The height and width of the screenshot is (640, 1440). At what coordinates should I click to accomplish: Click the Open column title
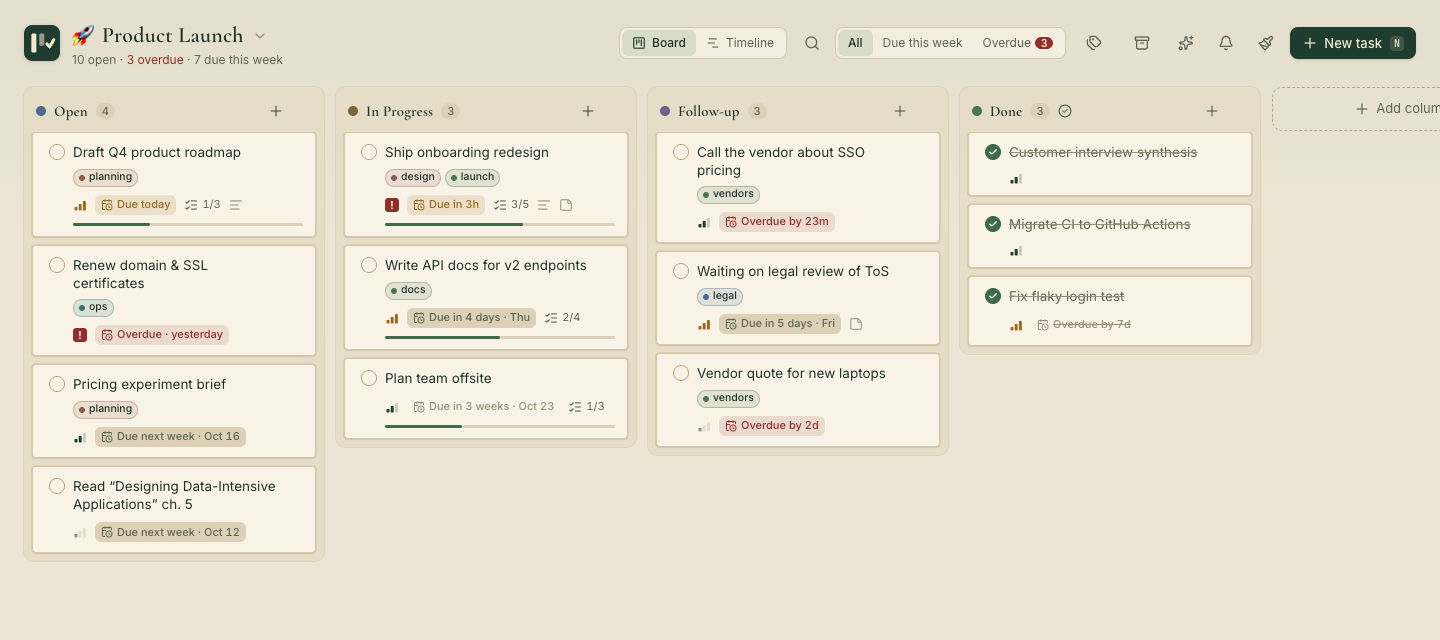point(71,111)
